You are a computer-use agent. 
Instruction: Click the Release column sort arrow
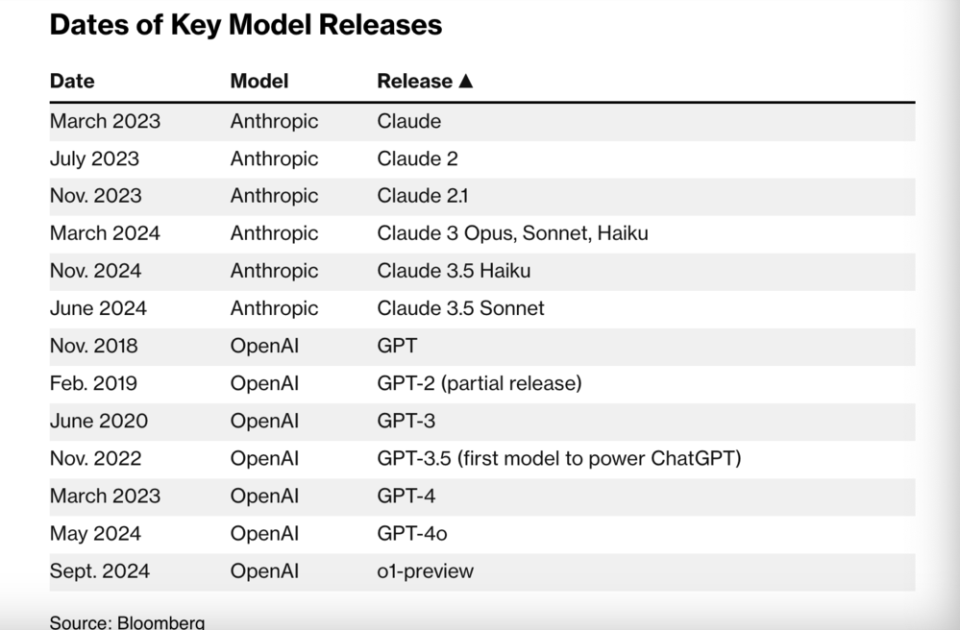coord(465,81)
